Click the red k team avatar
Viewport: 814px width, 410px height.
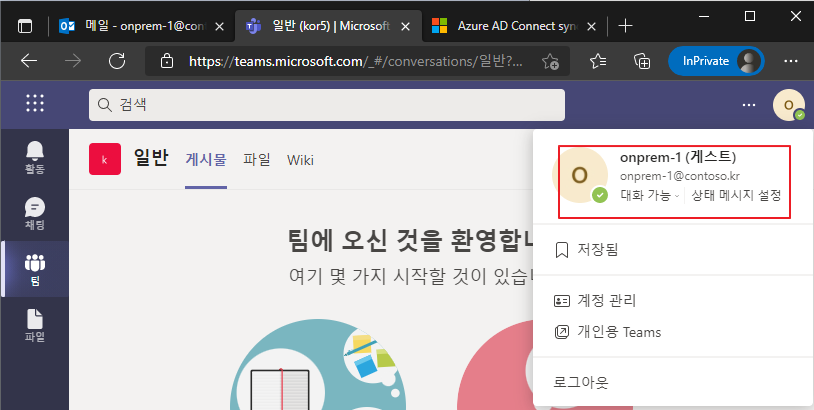pyautogui.click(x=105, y=159)
